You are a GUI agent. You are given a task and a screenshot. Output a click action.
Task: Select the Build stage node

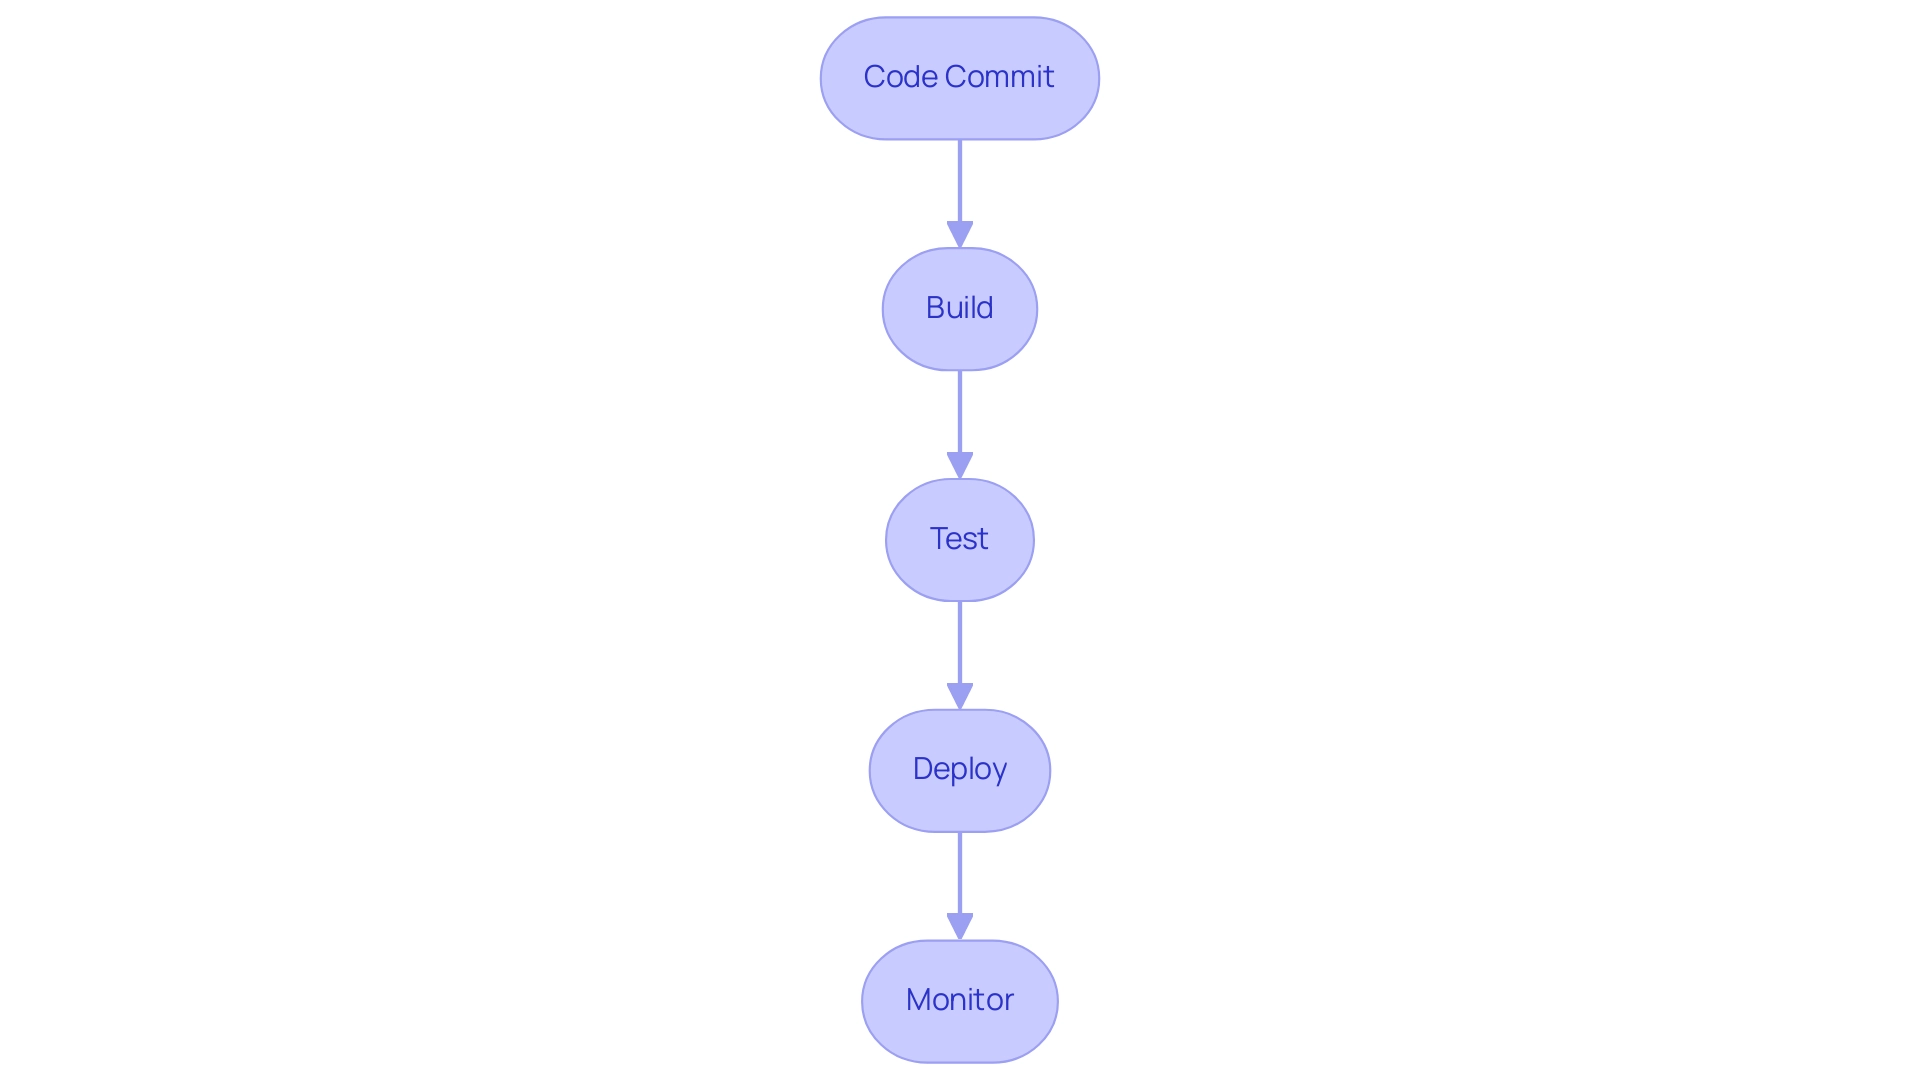click(x=959, y=306)
